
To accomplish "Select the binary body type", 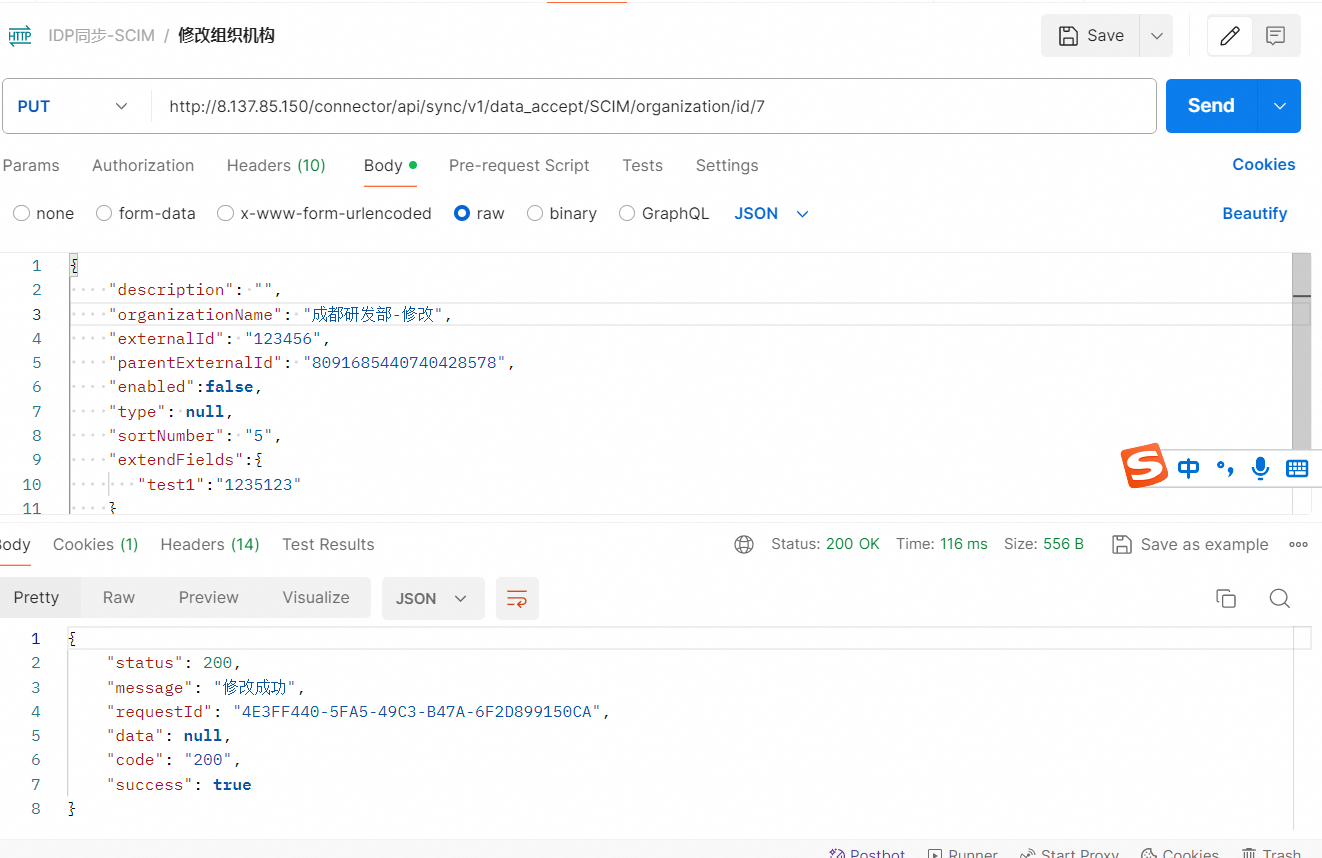I will coord(562,213).
